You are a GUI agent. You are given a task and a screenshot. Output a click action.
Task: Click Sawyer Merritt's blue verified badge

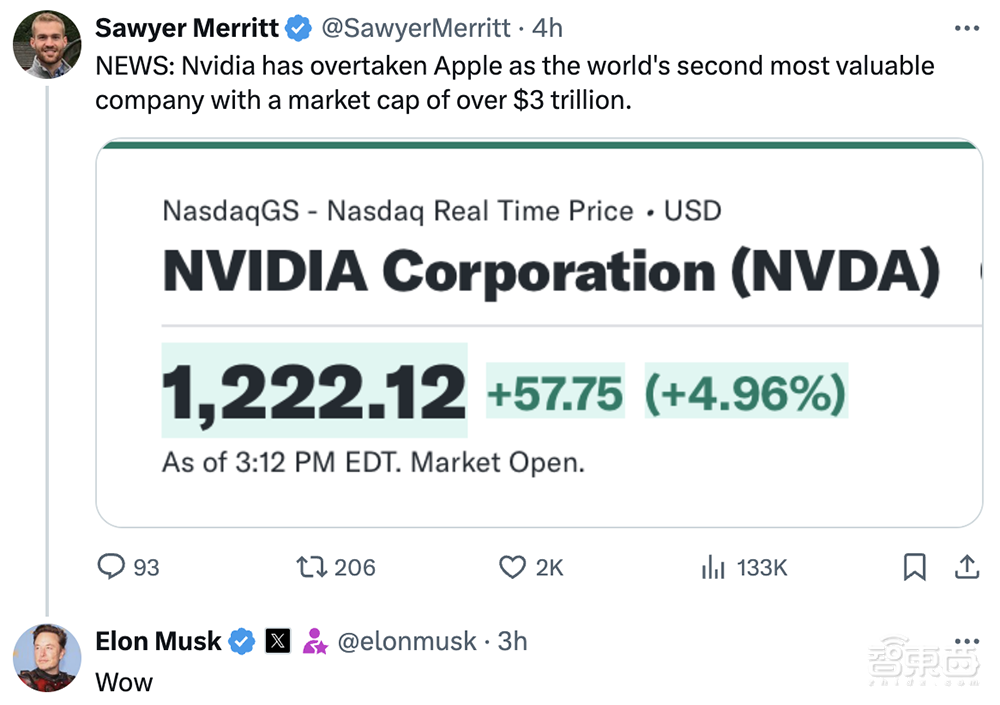click(x=299, y=29)
